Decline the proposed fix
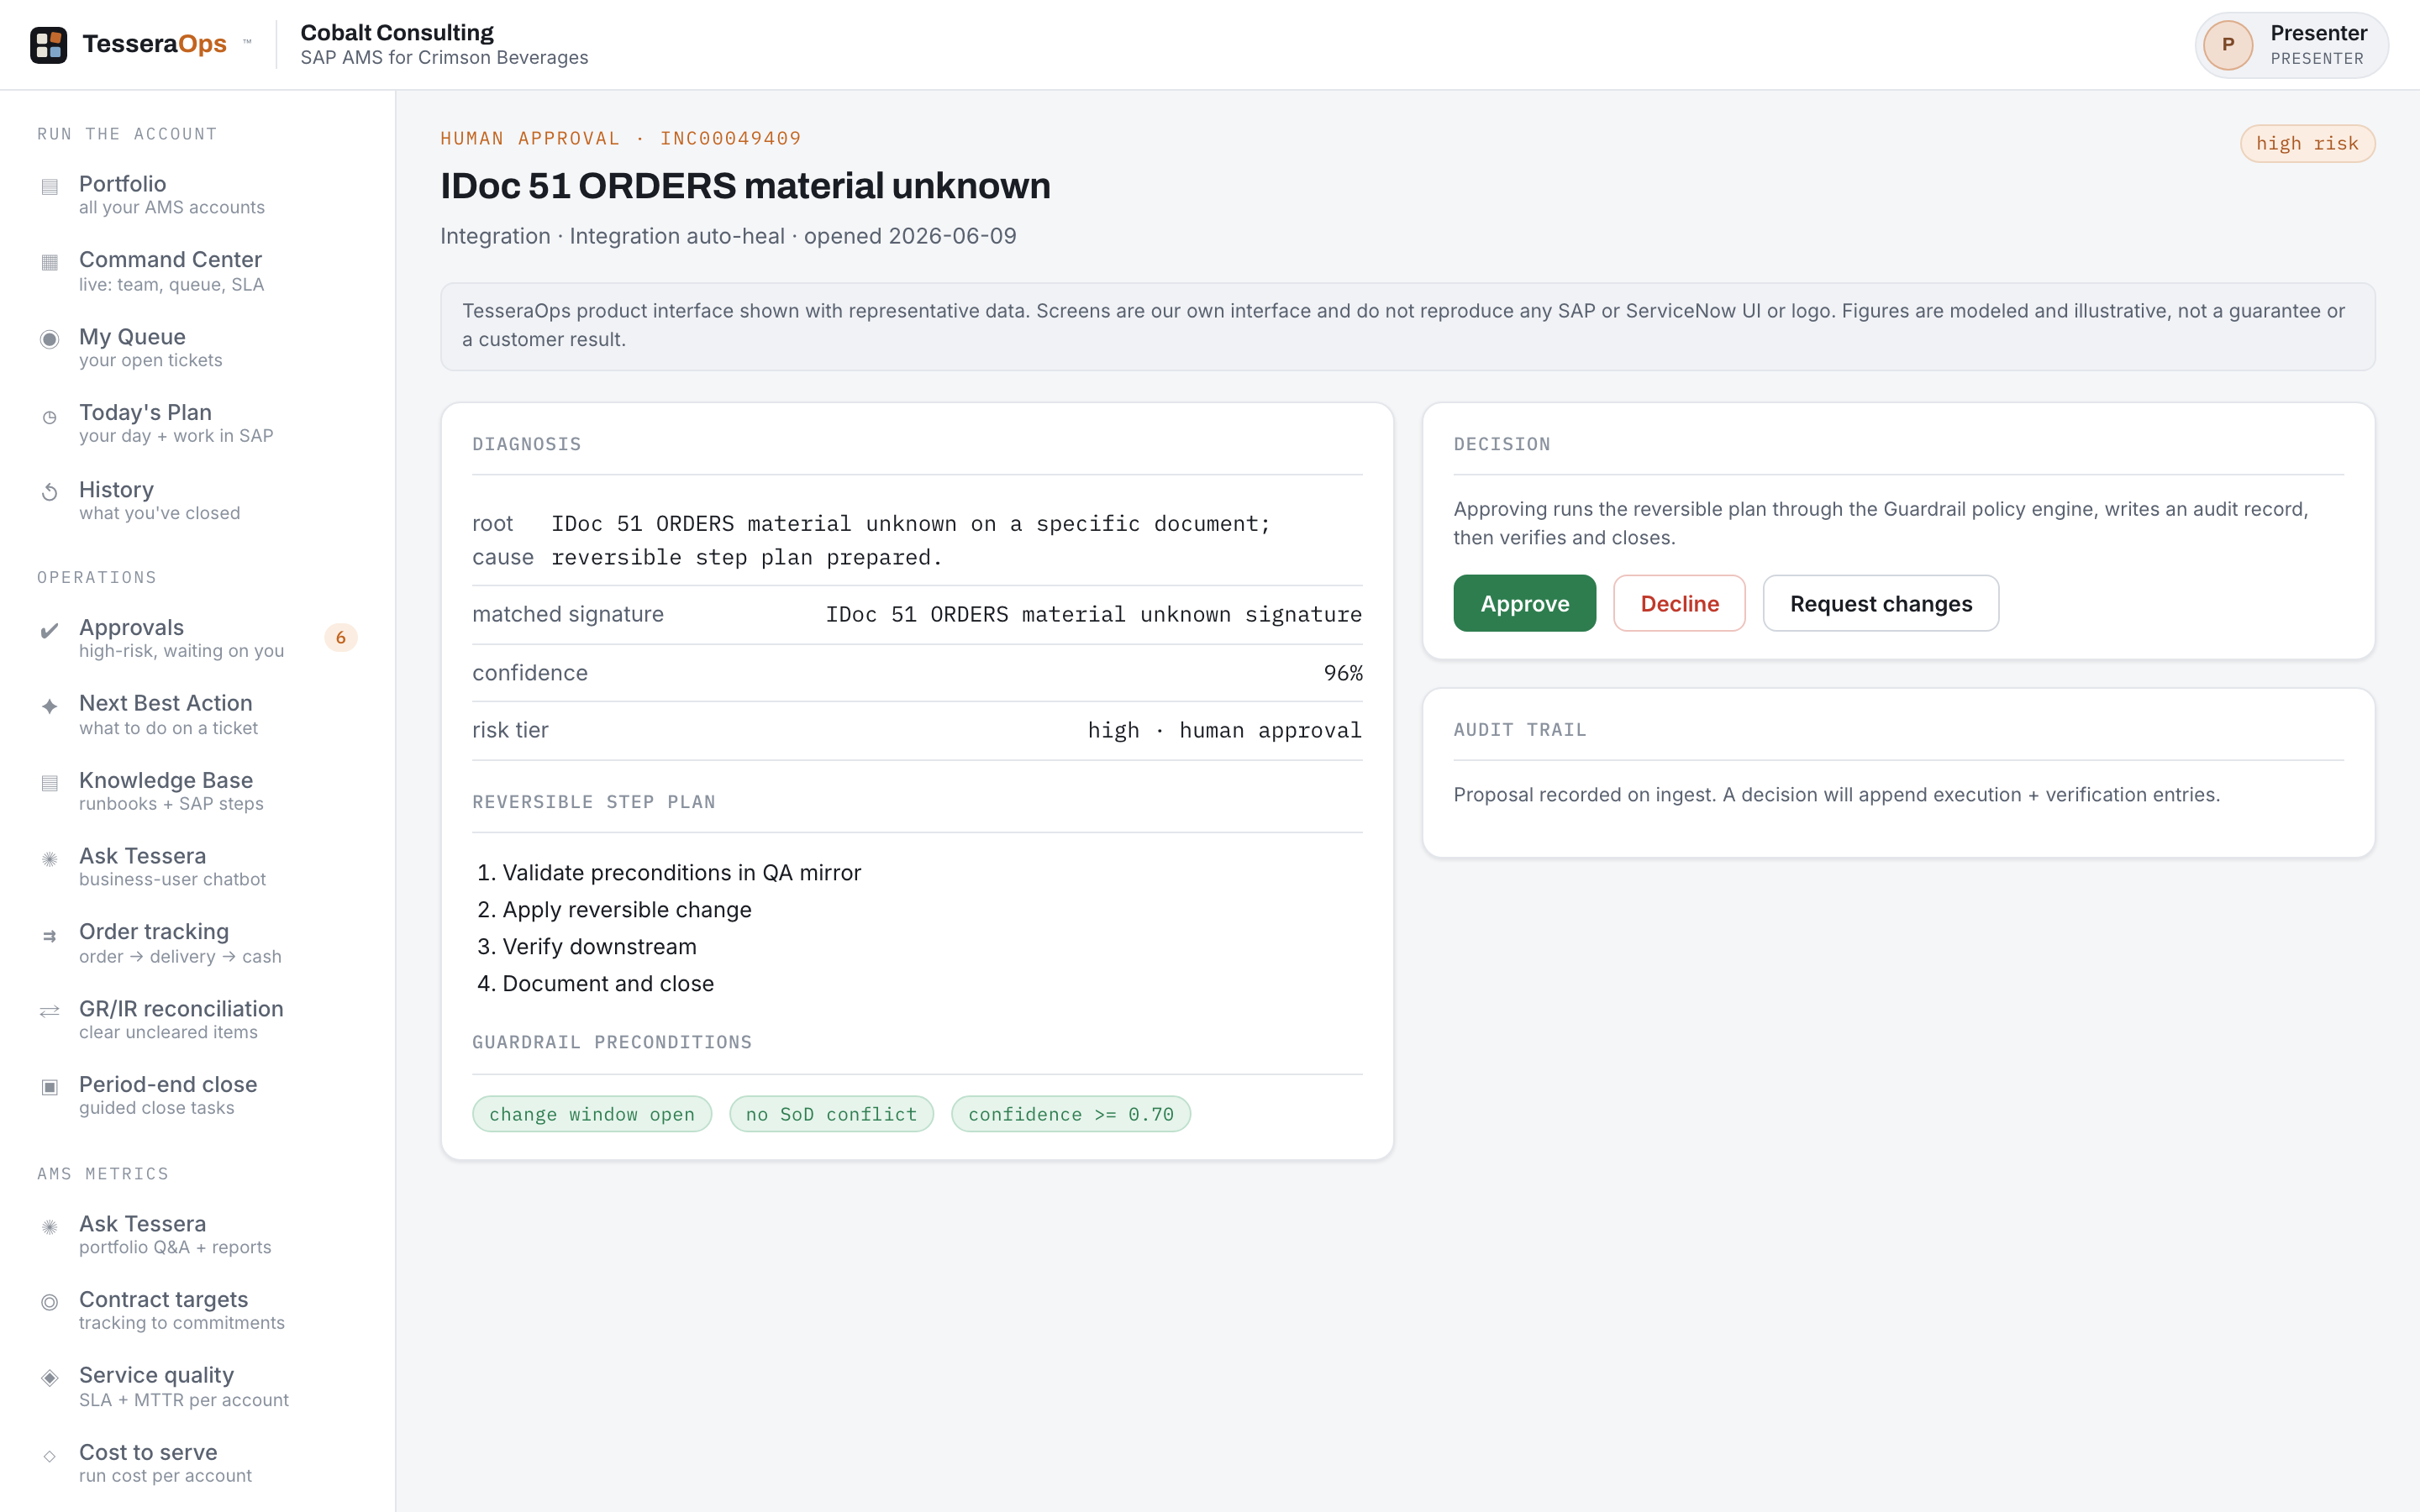Screen dimensions: 2420x1512 (1679, 603)
